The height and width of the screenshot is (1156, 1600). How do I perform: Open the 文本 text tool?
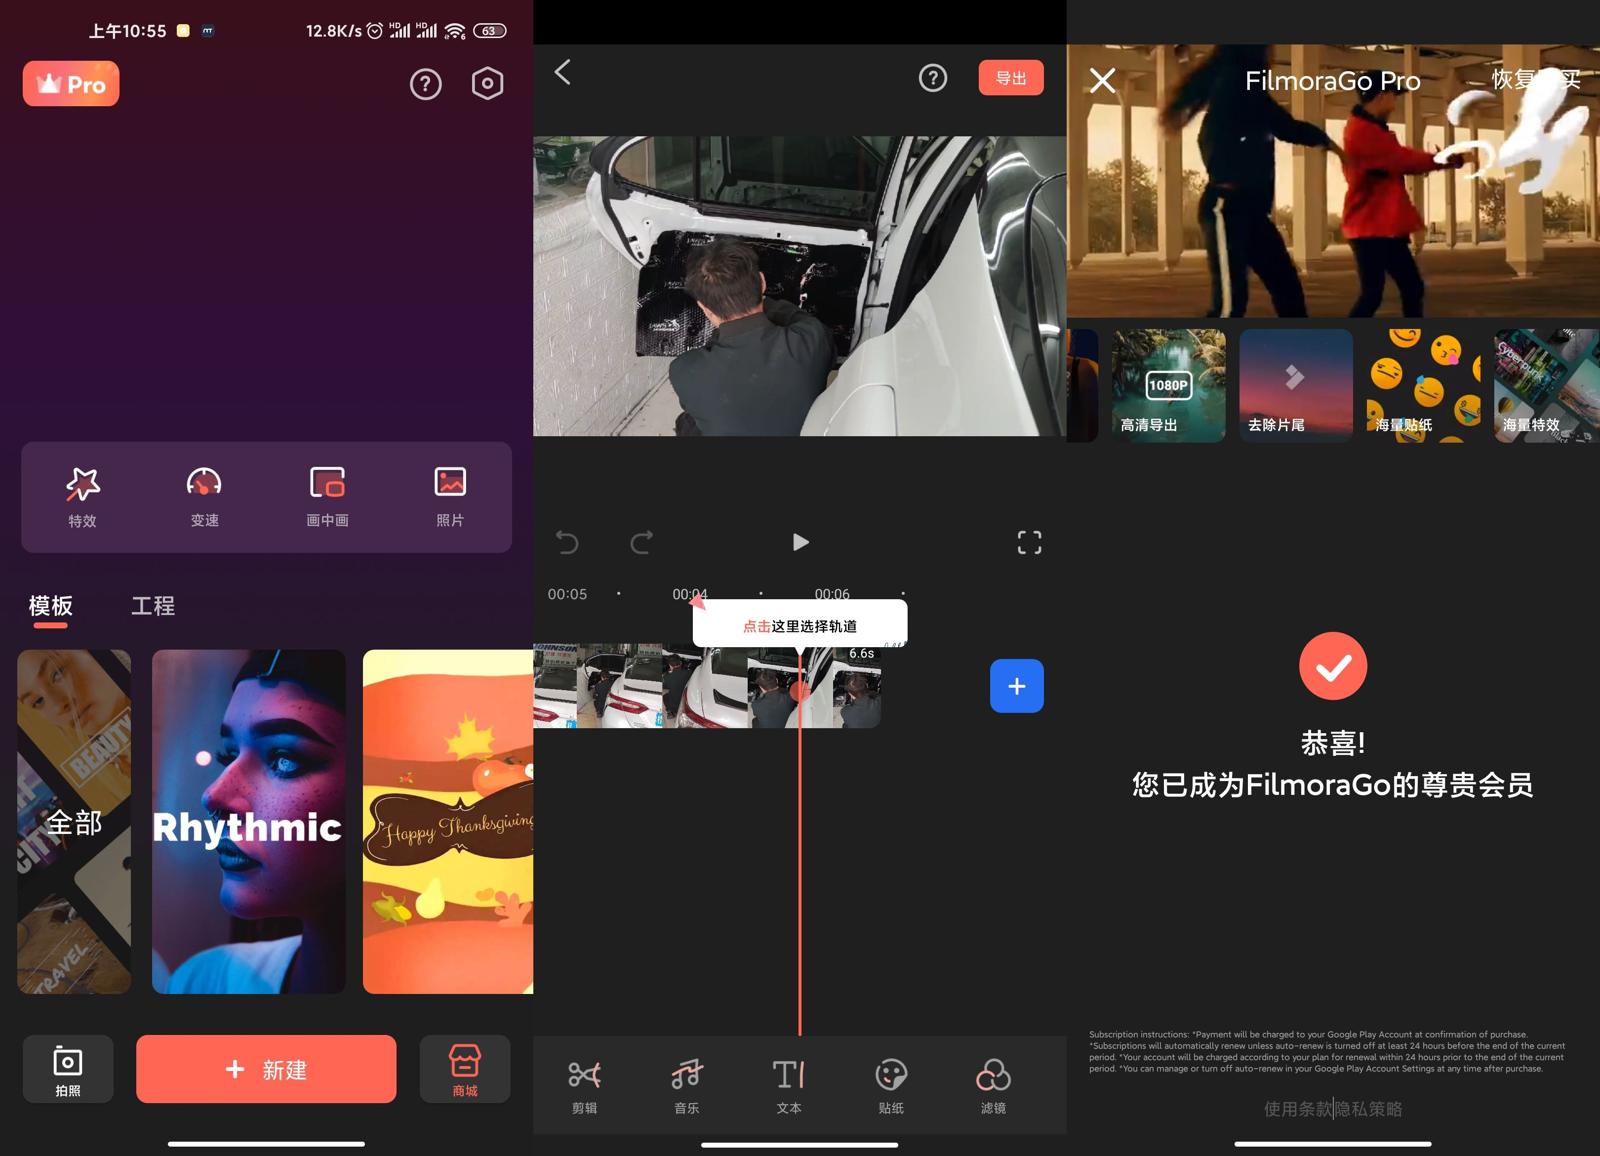[x=789, y=1086]
